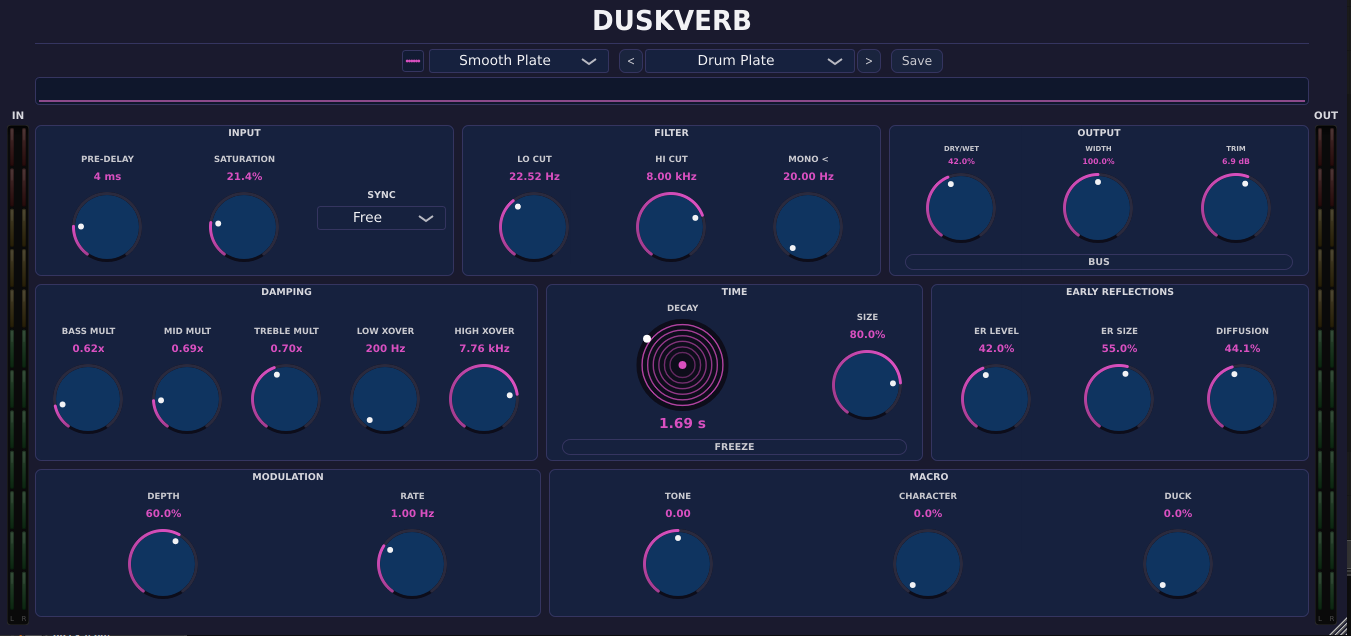Click the DUSKVERB title logo
Image resolution: width=1351 pixels, height=636 pixels.
pyautogui.click(x=672, y=21)
